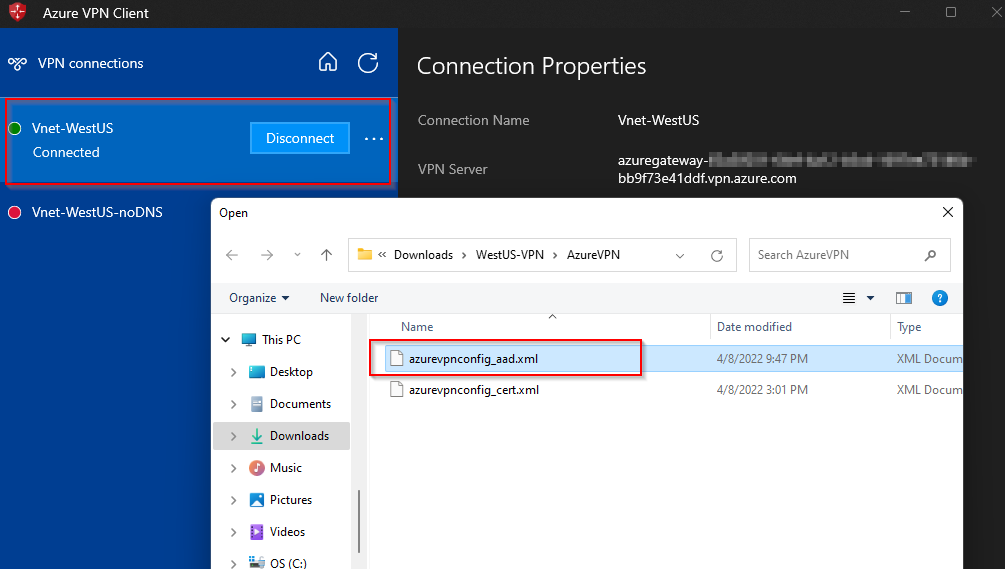Click the AzureVPN breadcrumb segment

(x=594, y=255)
